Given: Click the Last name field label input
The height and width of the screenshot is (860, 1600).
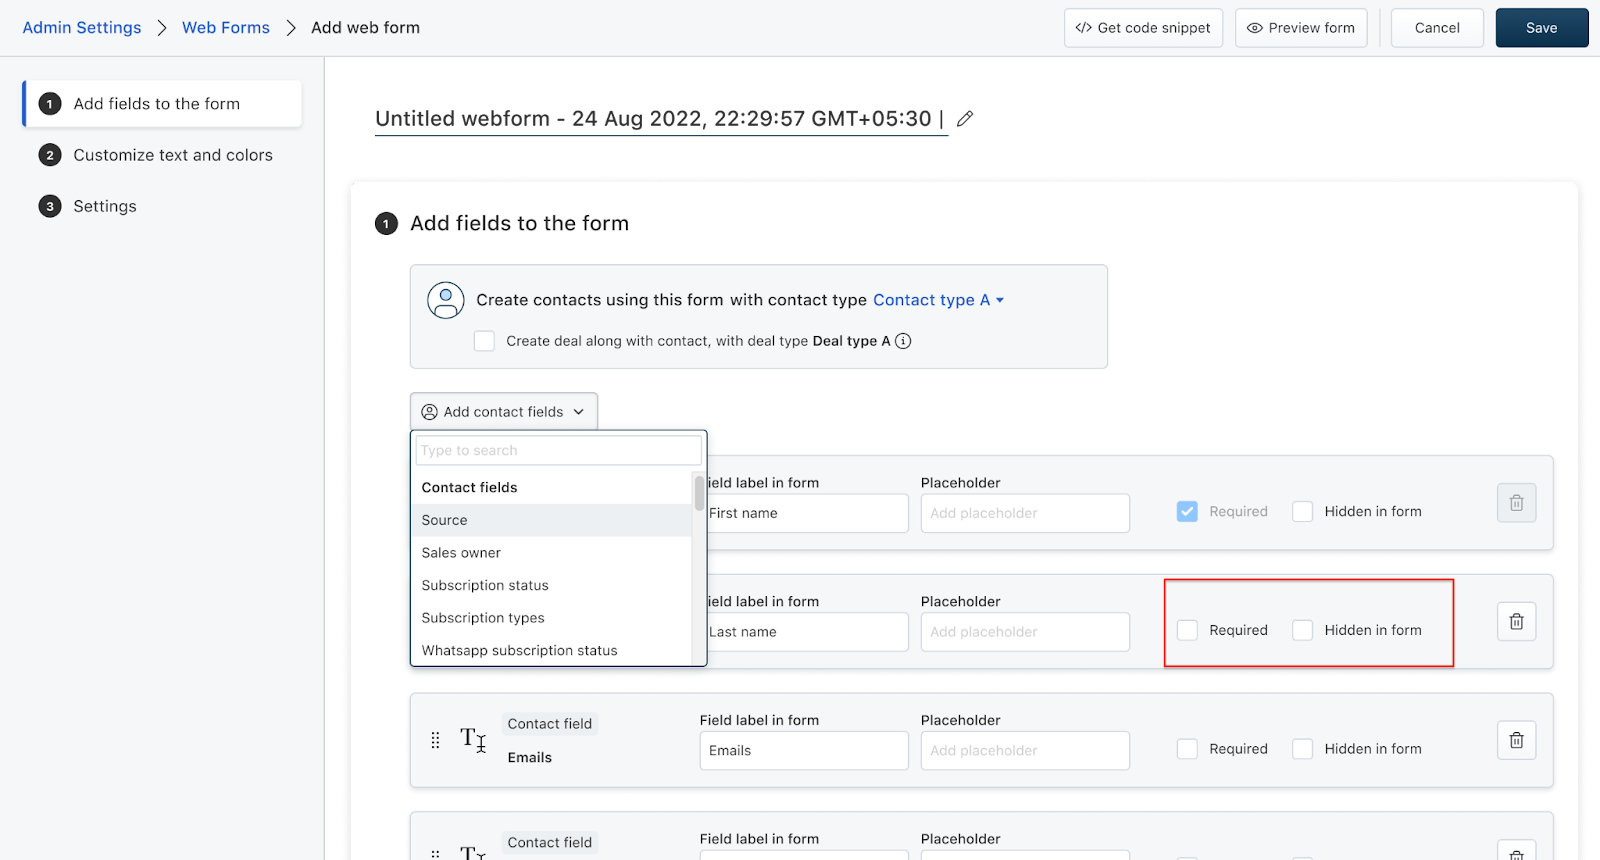Looking at the screenshot, I should (806, 632).
